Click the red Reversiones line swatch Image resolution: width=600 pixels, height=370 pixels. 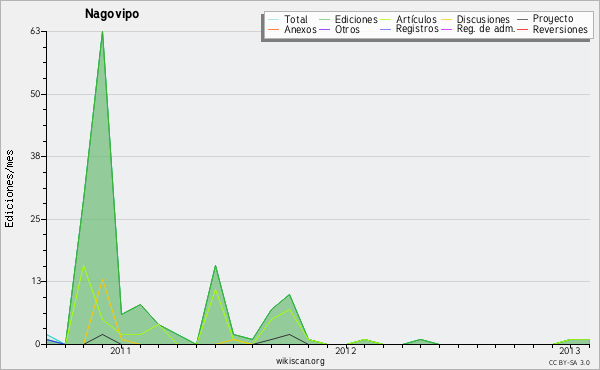coord(523,29)
